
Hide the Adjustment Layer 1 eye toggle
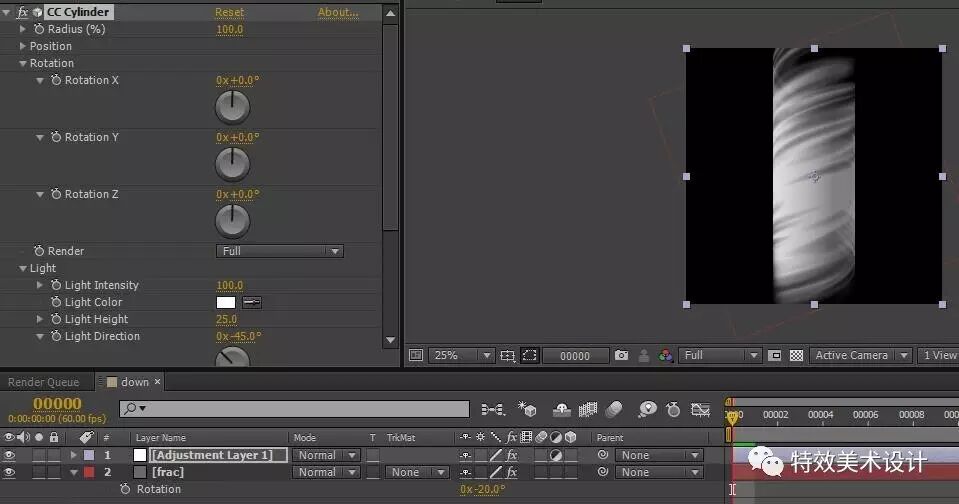(9, 455)
